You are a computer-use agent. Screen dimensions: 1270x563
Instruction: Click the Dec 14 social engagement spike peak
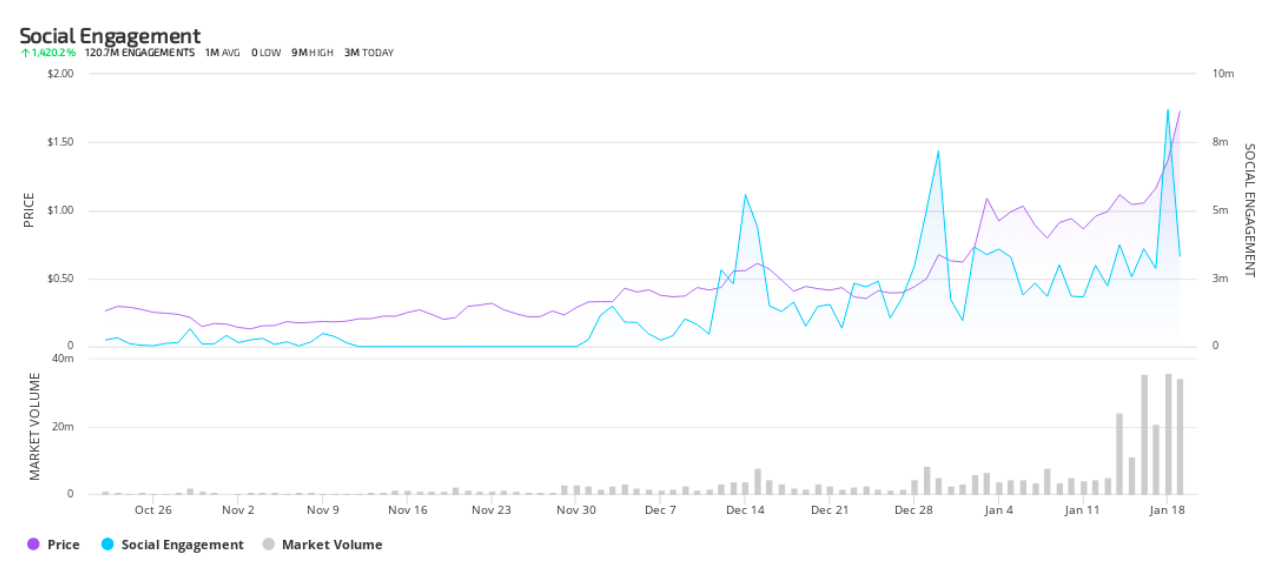745,194
